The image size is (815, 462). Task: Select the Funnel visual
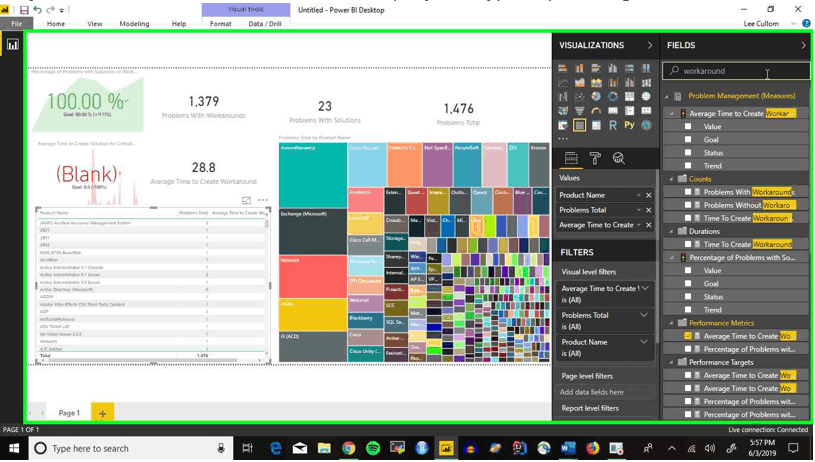[580, 110]
